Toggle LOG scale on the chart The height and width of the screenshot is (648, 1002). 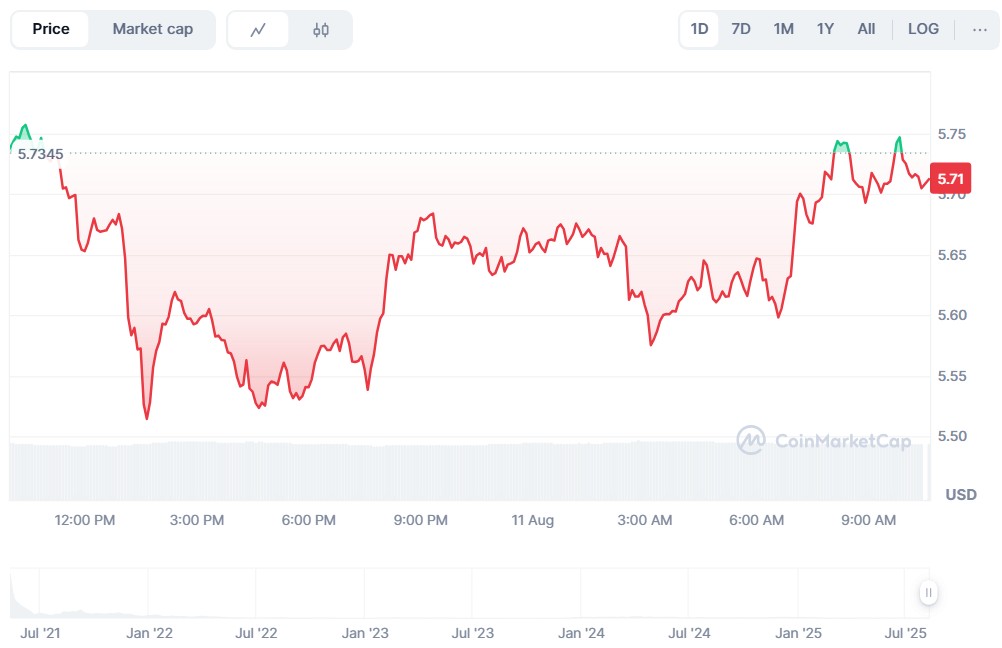[923, 29]
